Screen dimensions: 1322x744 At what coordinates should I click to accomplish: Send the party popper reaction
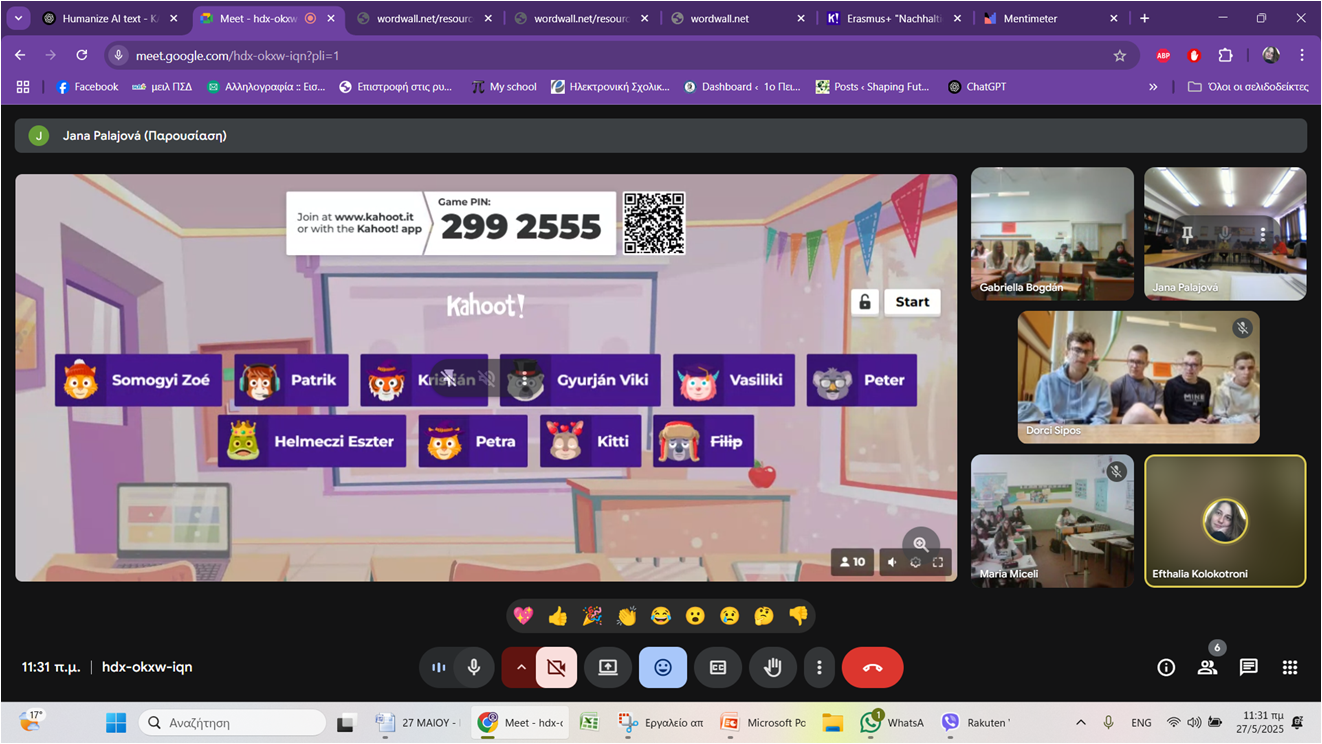[592, 616]
